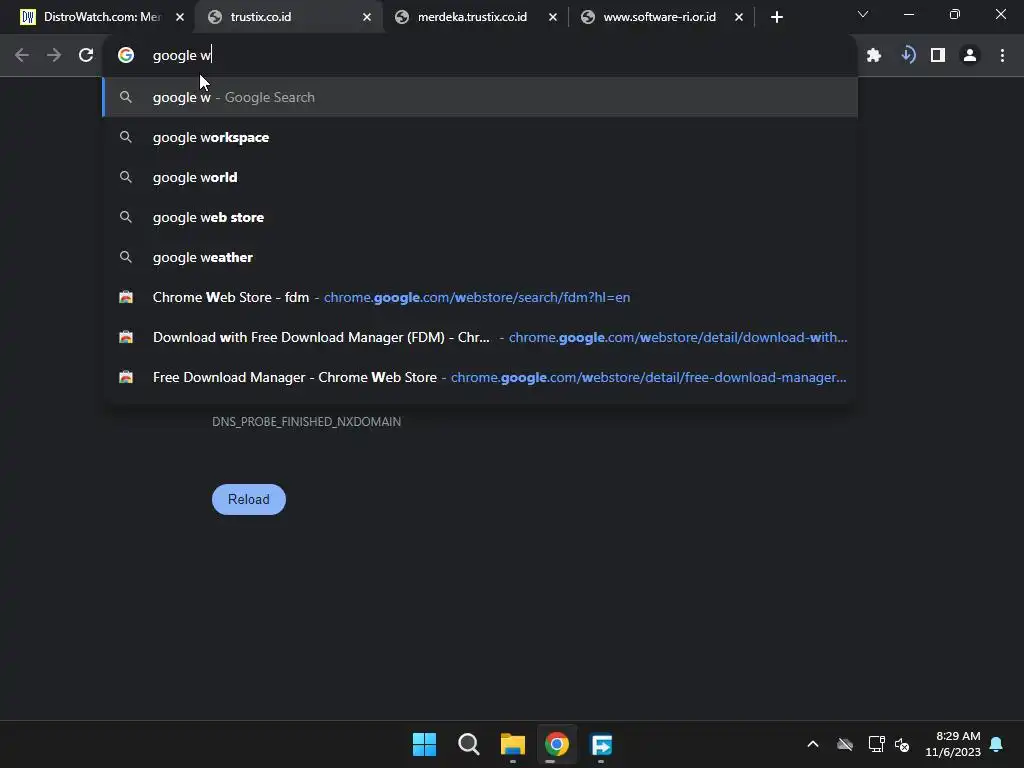
Task: Open Chrome three-dot menu
Action: (1002, 56)
